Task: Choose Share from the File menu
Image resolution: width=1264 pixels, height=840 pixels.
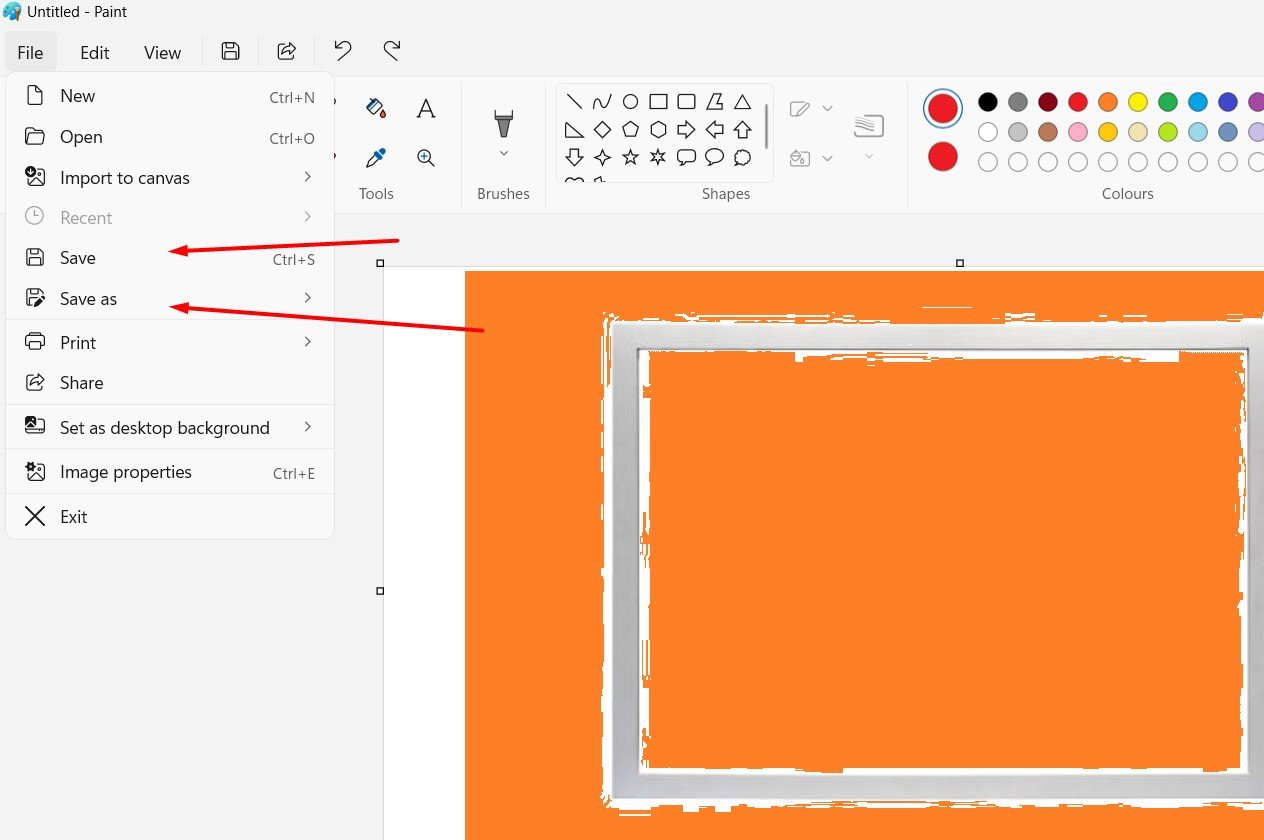Action: (x=170, y=383)
